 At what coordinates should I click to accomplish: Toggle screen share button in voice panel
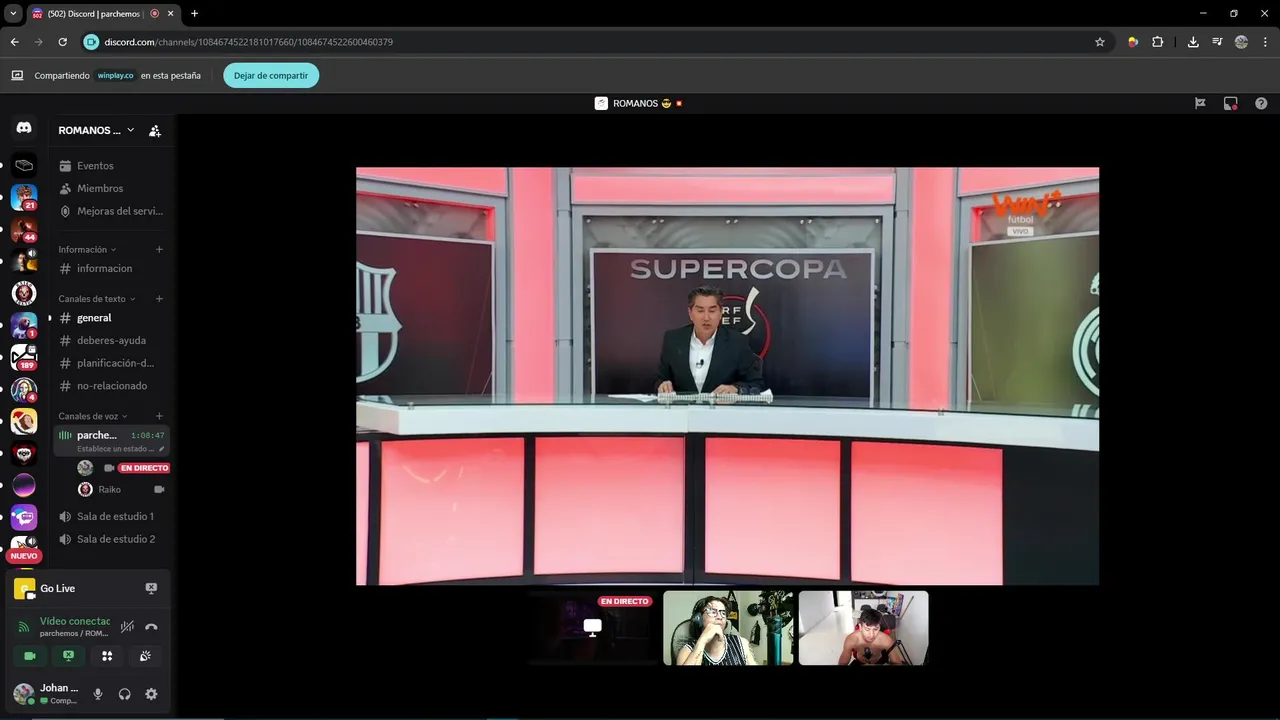(68, 656)
